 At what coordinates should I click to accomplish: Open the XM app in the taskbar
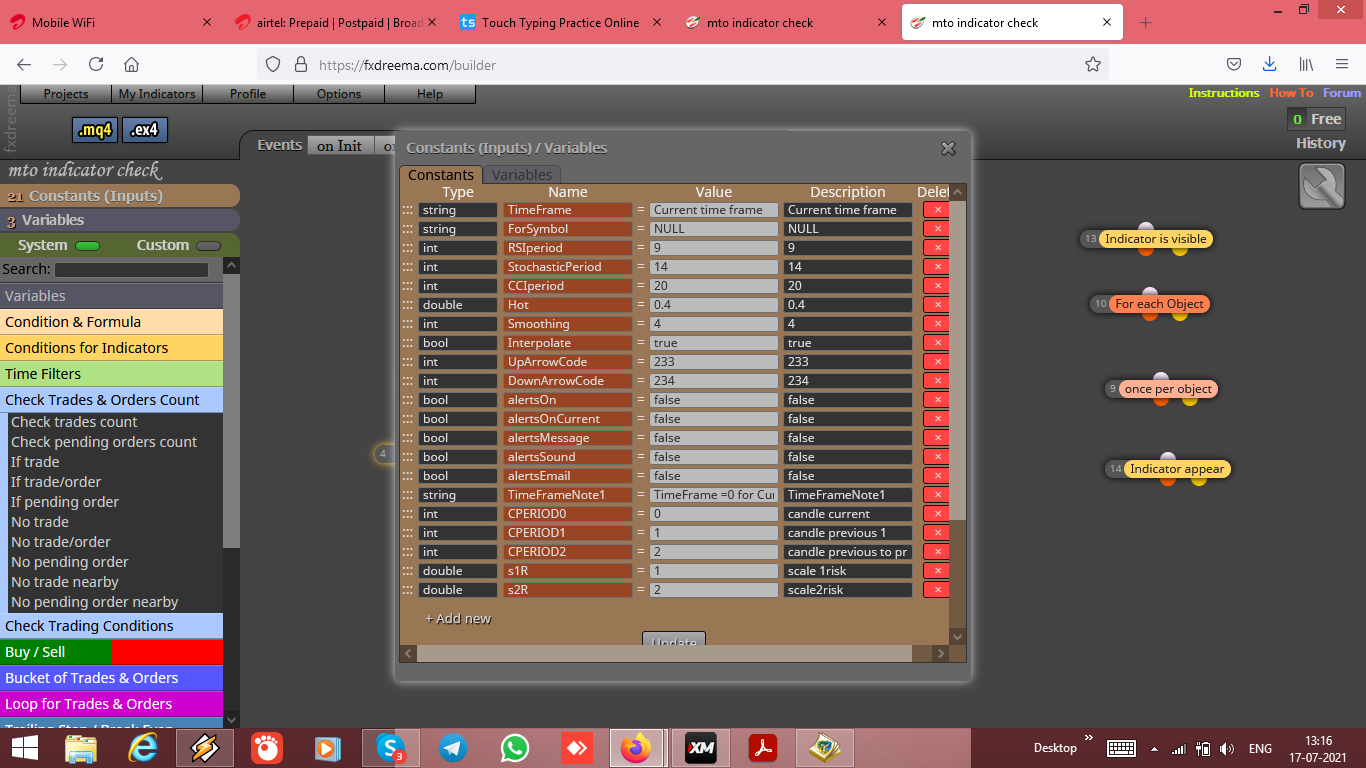[x=701, y=748]
